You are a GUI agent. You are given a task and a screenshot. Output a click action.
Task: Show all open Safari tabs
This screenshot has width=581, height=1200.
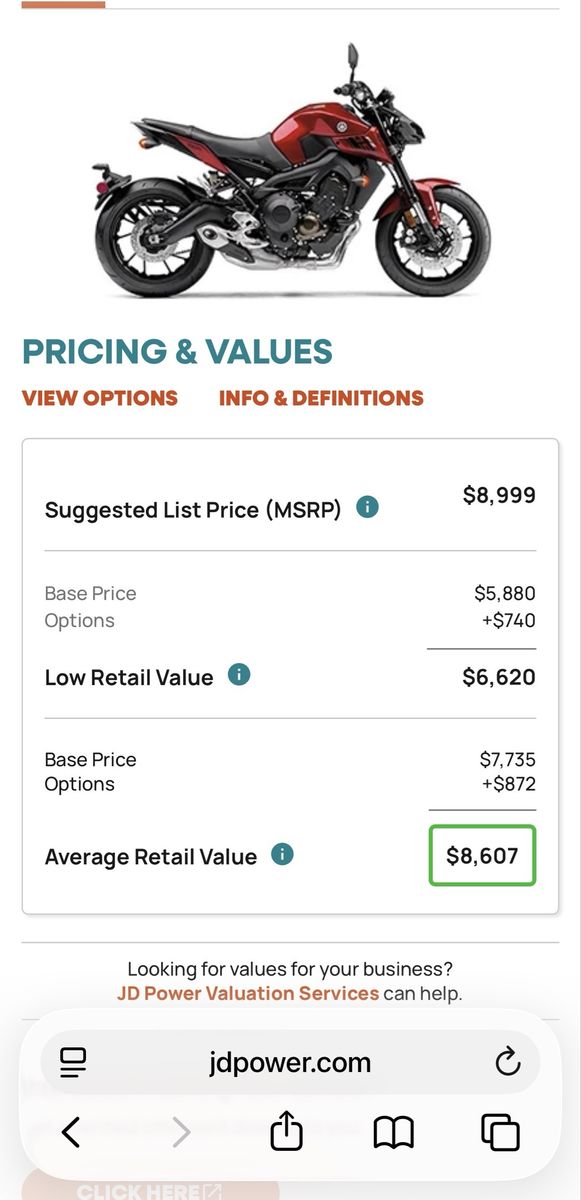(x=500, y=1132)
